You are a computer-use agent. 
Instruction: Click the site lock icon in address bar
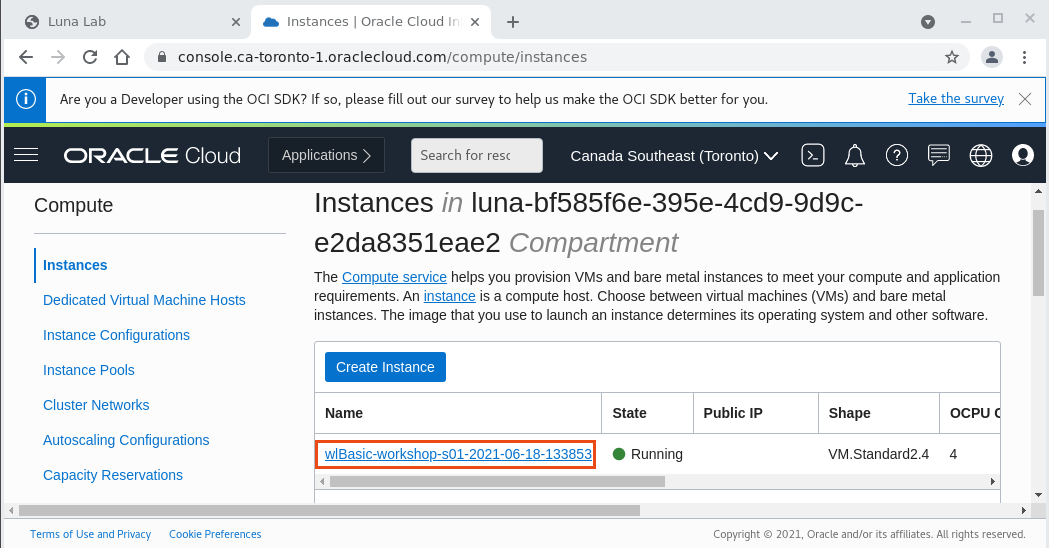point(161,58)
